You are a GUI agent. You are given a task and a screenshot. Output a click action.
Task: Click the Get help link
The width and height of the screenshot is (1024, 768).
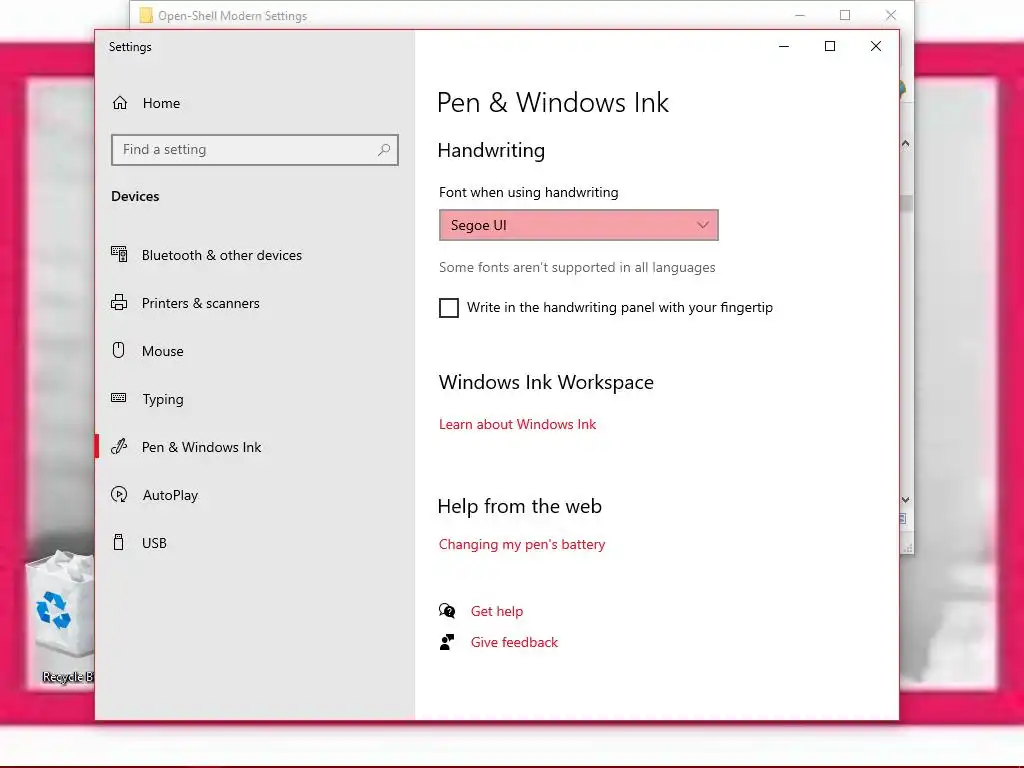497,611
